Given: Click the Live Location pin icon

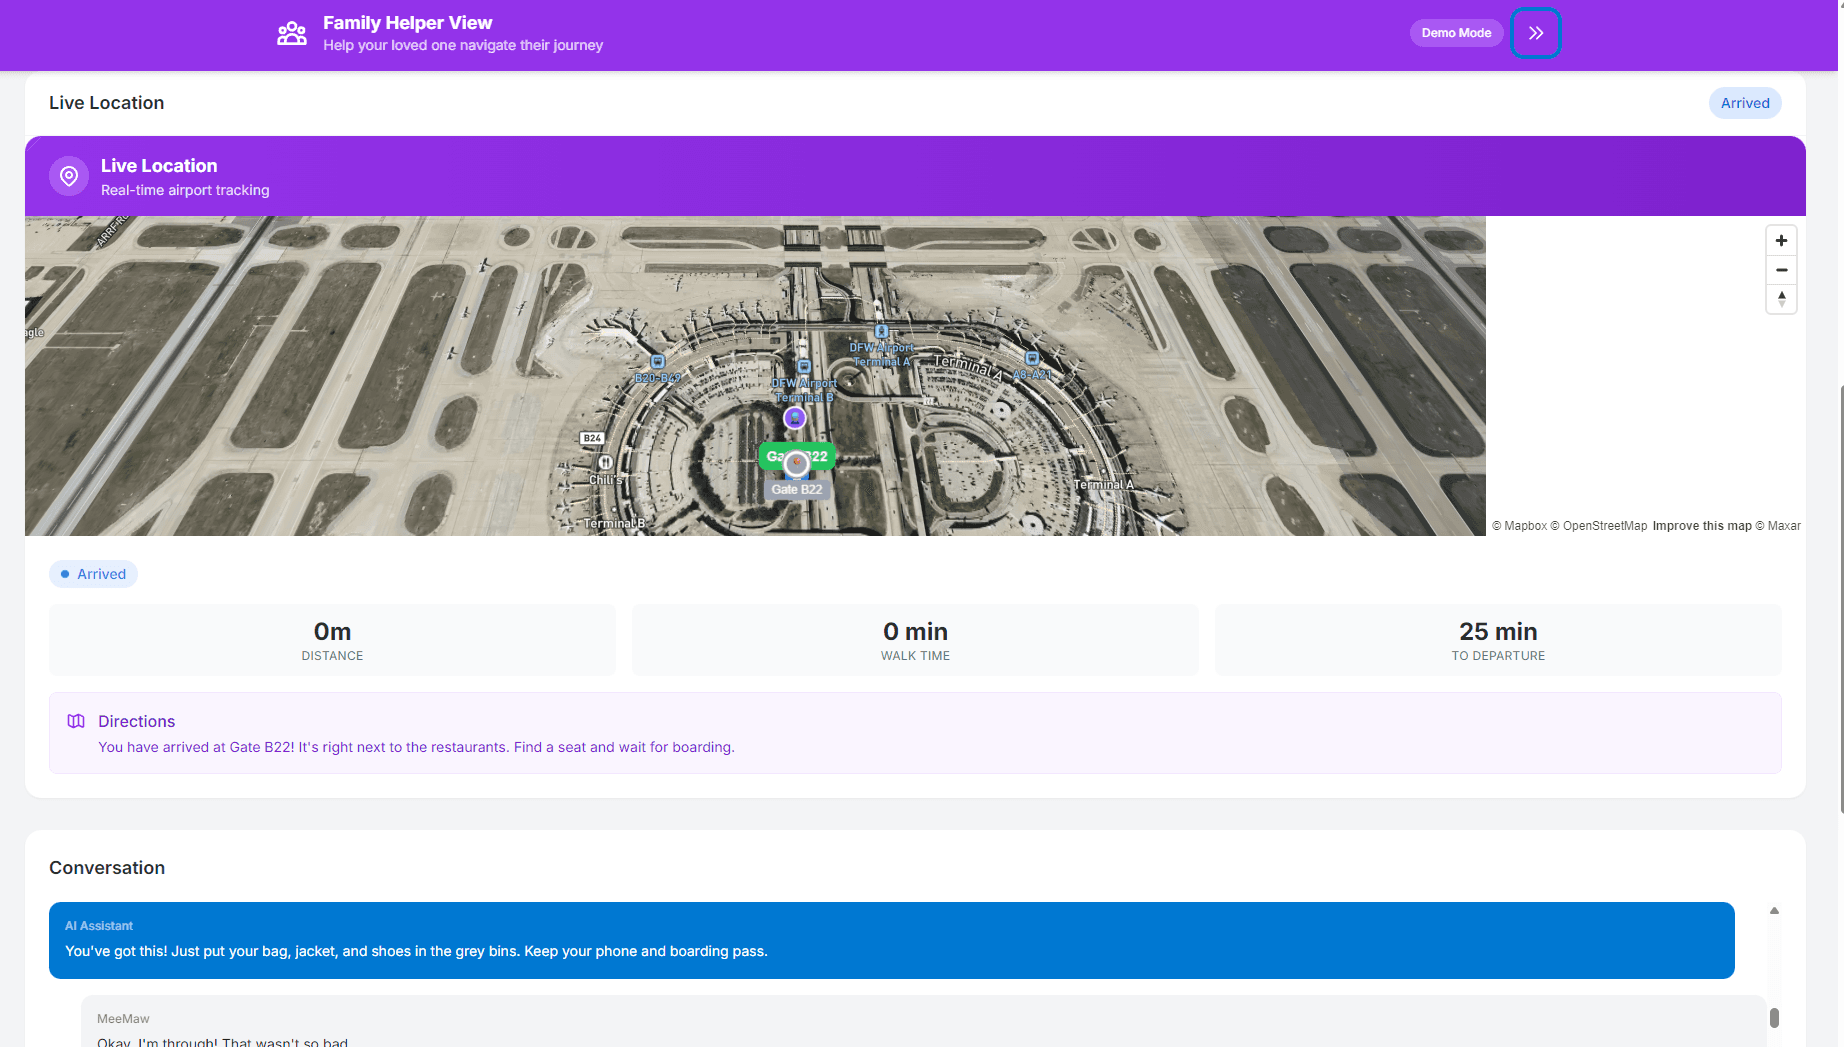Looking at the screenshot, I should click(x=69, y=176).
